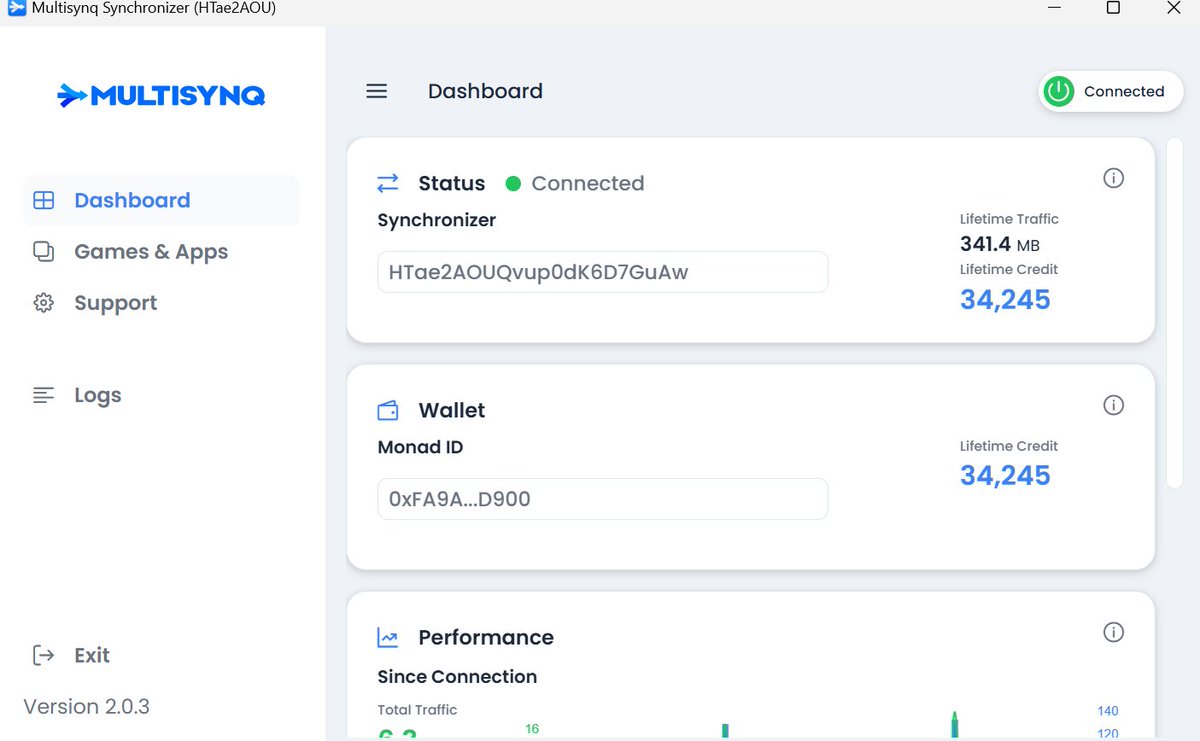Click the Status sync arrows icon
The image size is (1200, 741).
[x=387, y=183]
